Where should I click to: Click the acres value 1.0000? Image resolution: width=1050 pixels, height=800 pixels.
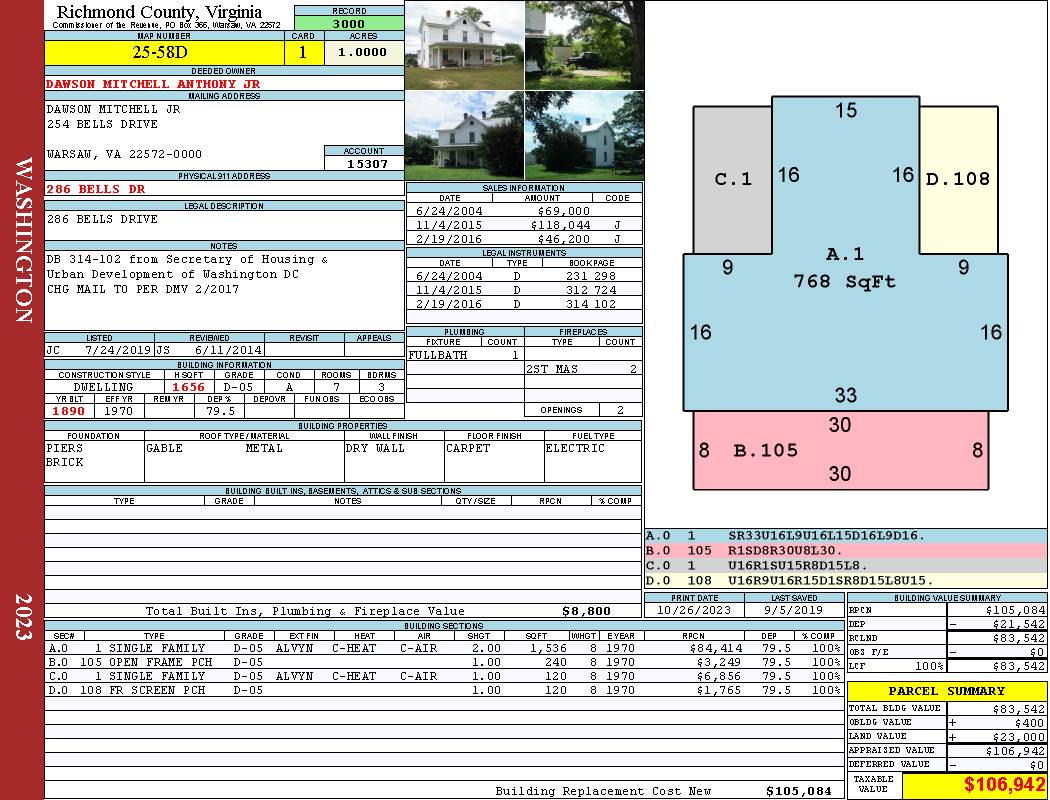(x=364, y=52)
